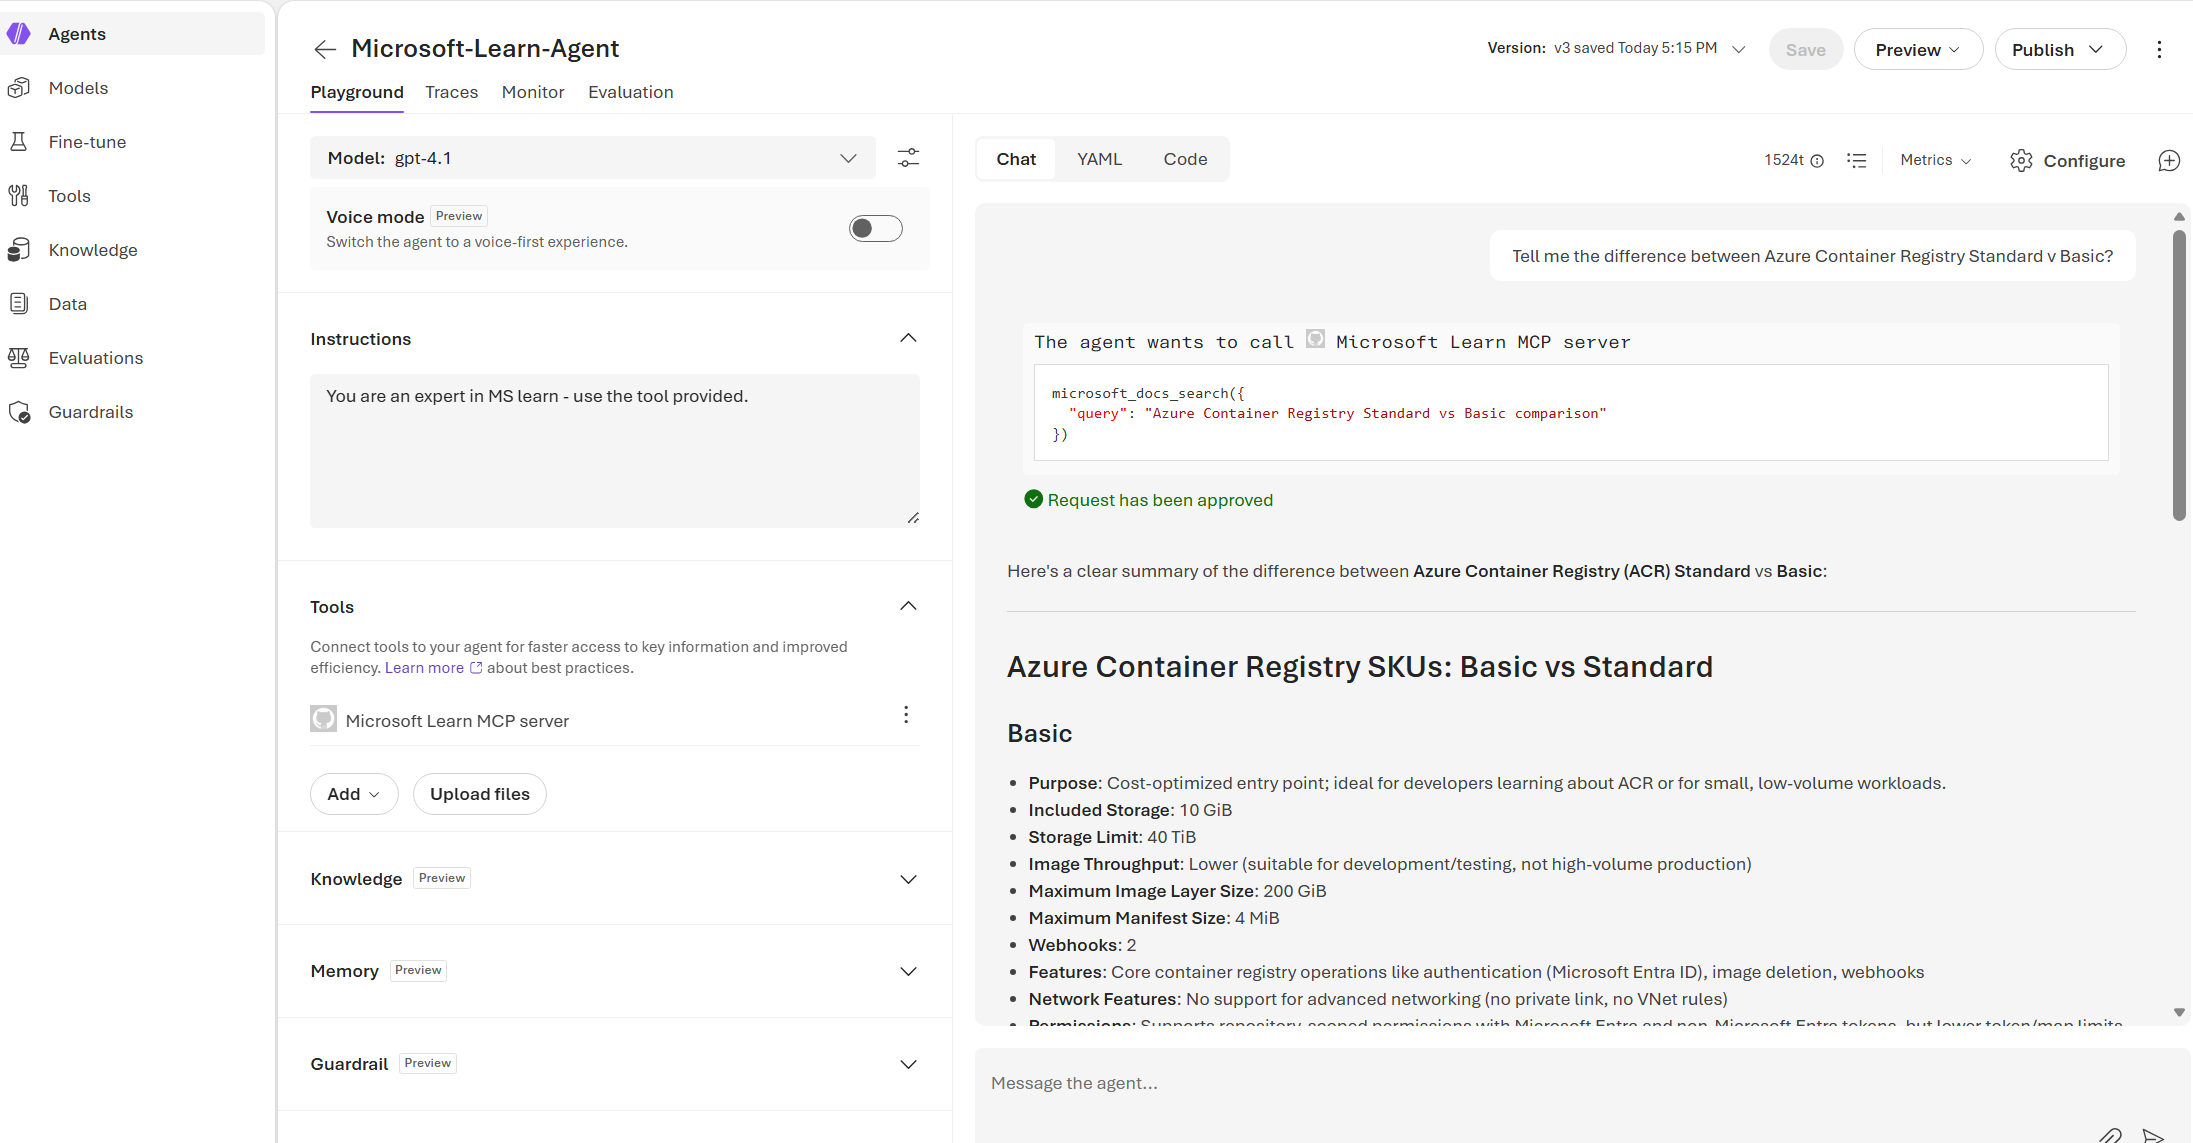
Task: Open the Metrics dropdown
Action: point(1936,160)
